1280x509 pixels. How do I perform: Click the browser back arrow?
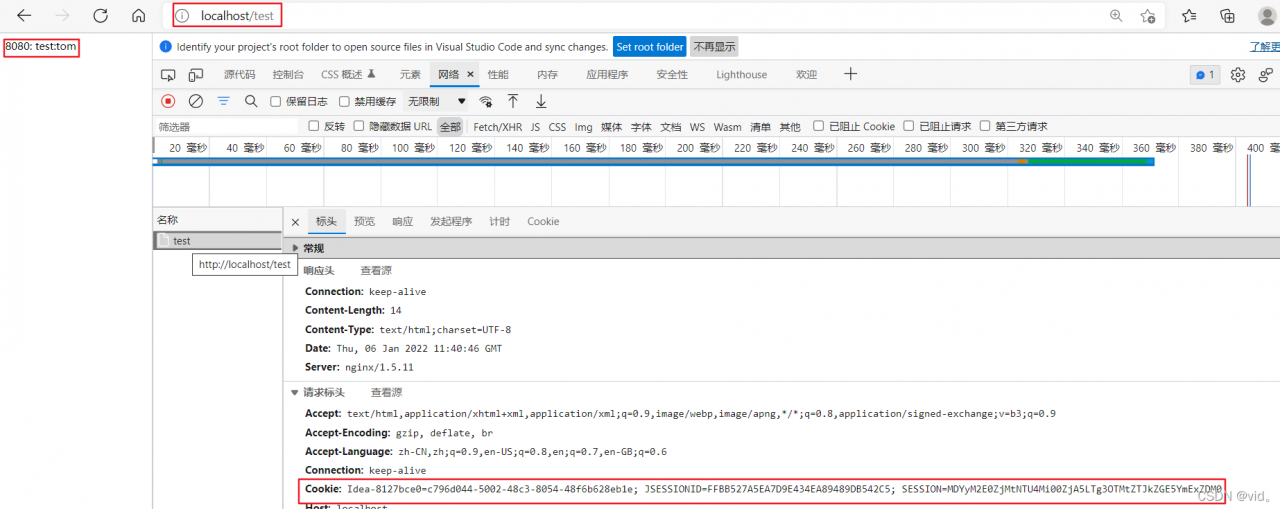pos(24,16)
